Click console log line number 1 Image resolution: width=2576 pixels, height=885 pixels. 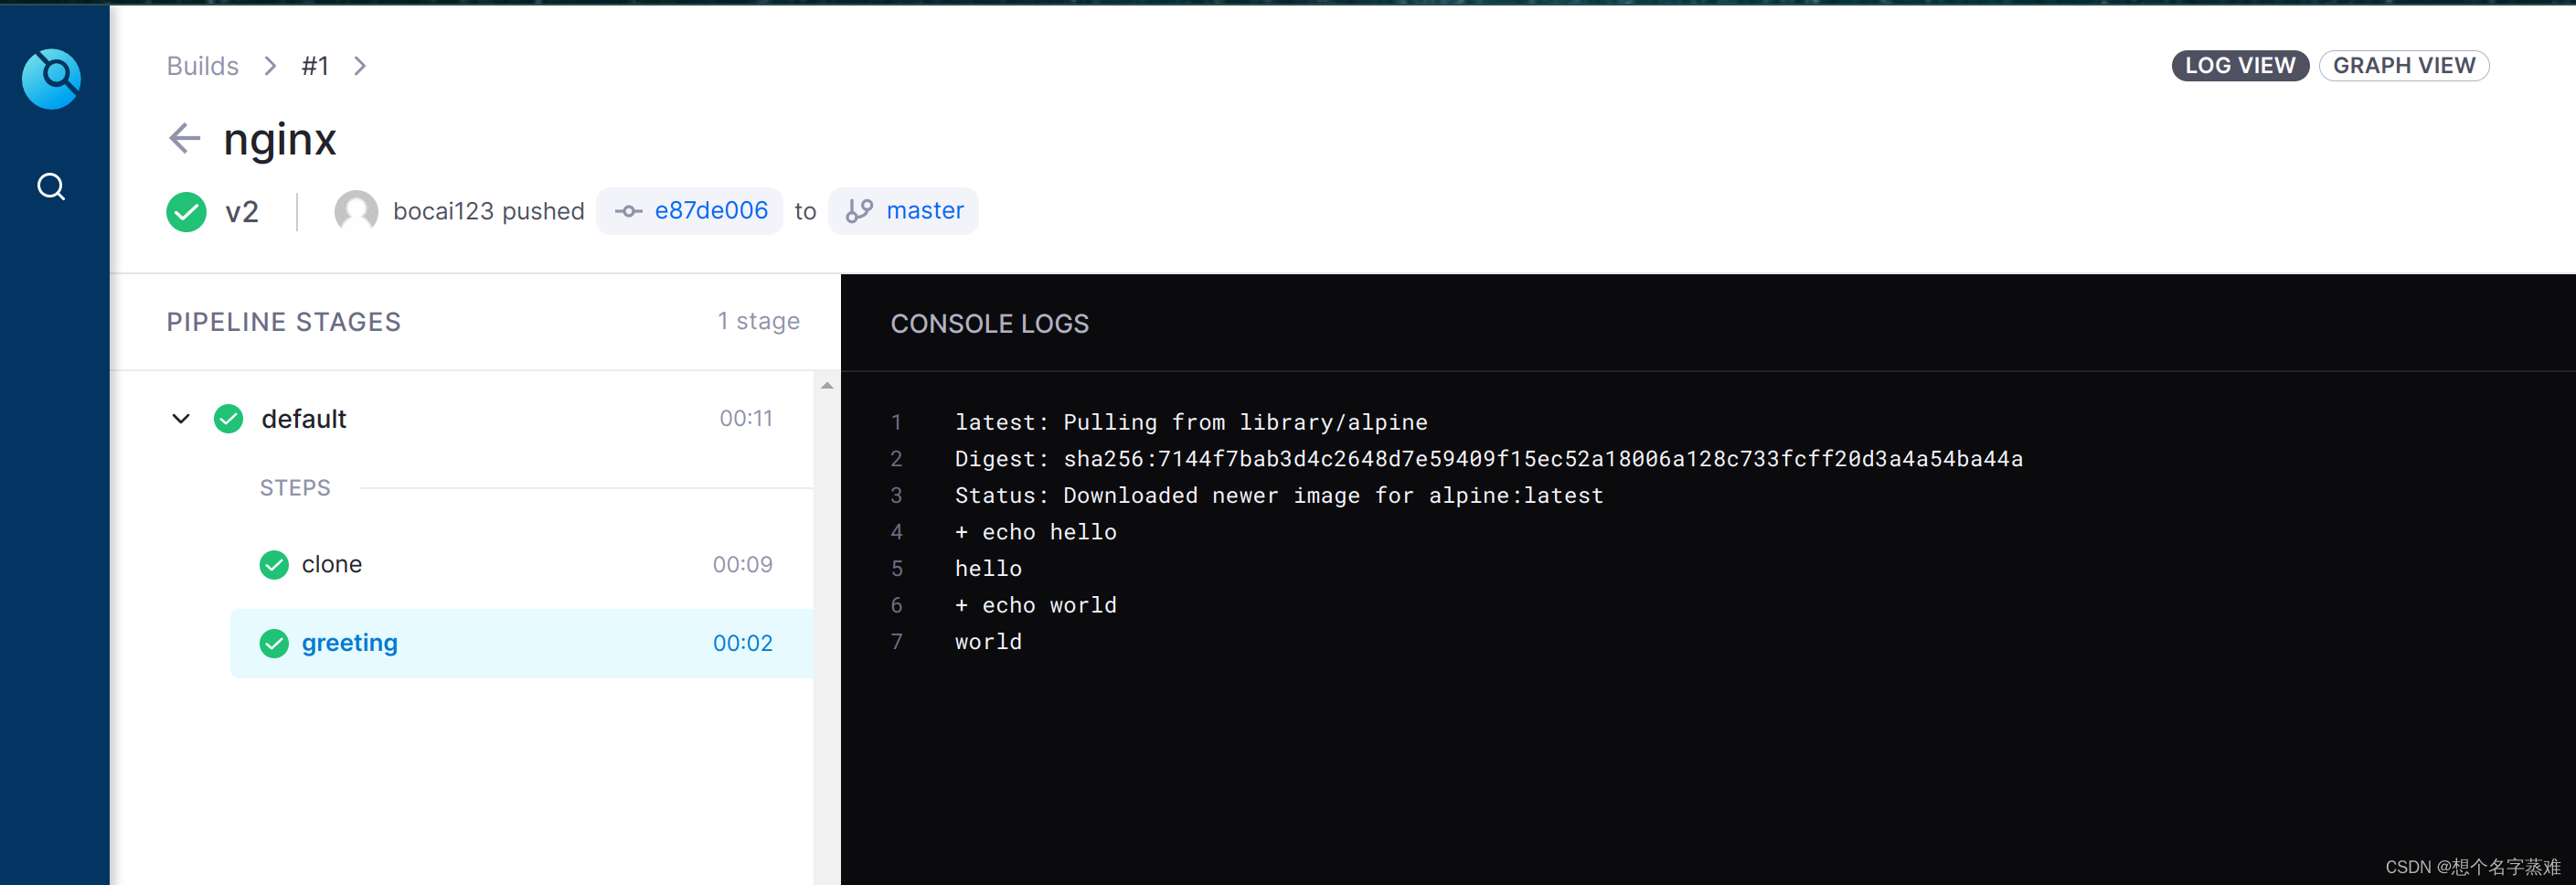pyautogui.click(x=897, y=422)
